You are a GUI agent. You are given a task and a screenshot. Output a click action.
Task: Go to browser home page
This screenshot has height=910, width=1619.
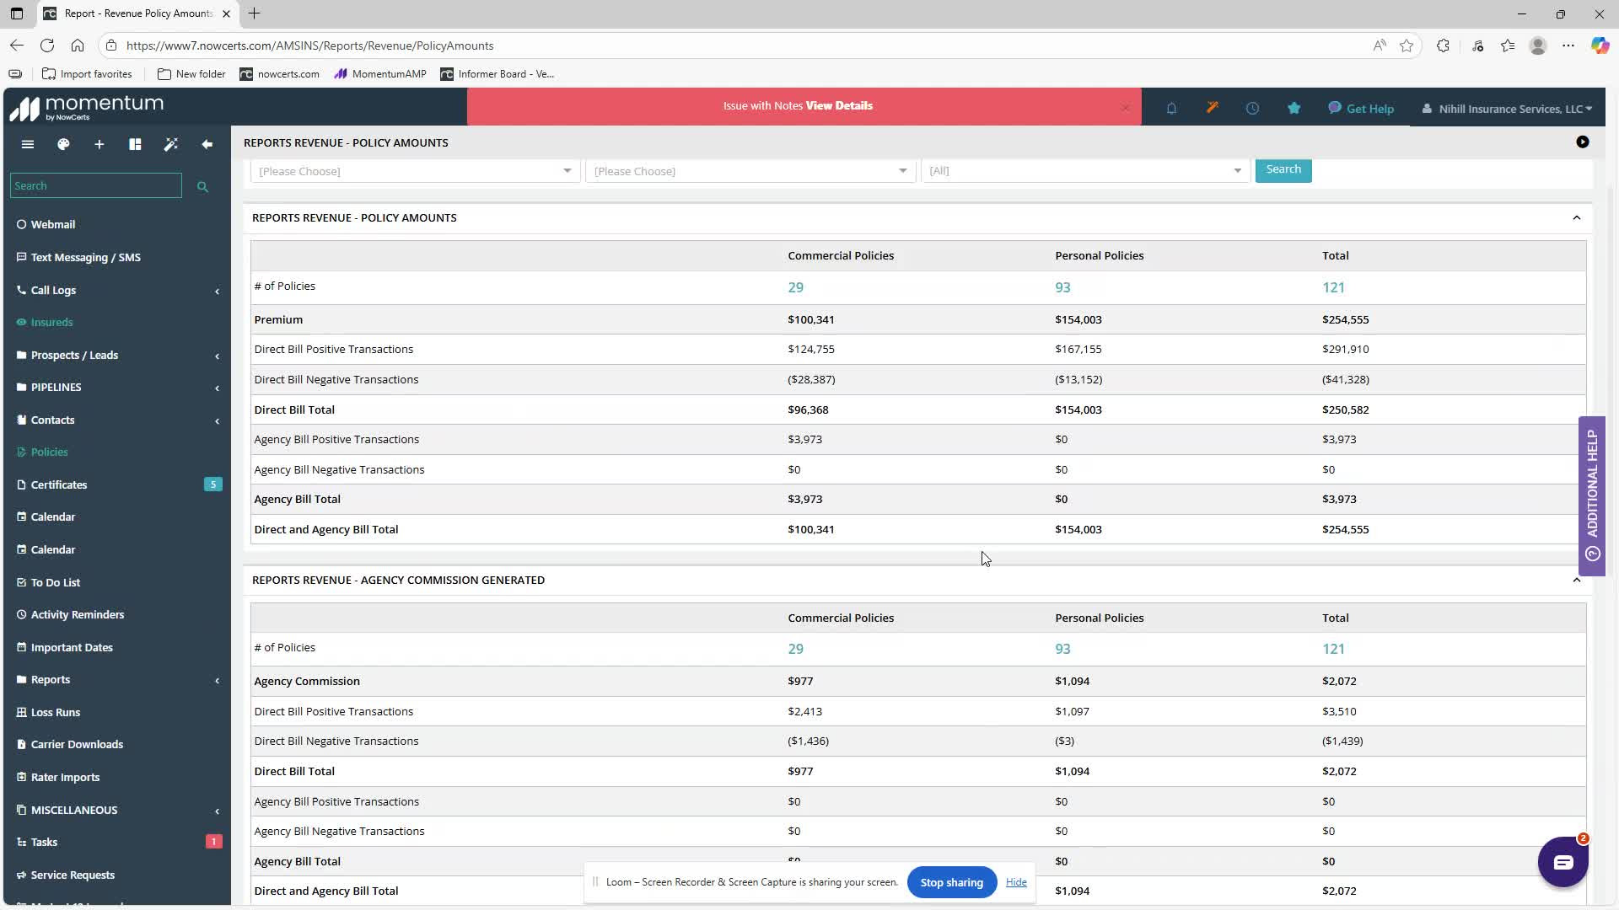point(77,45)
